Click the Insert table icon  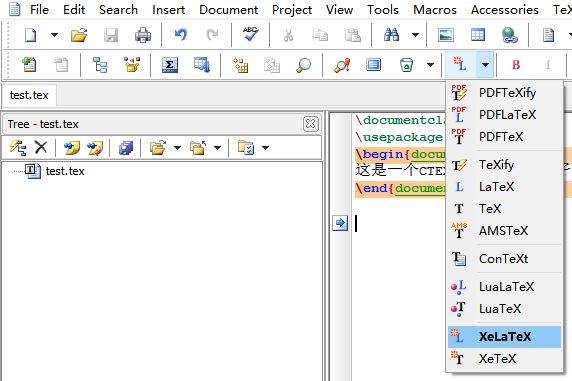(x=478, y=35)
